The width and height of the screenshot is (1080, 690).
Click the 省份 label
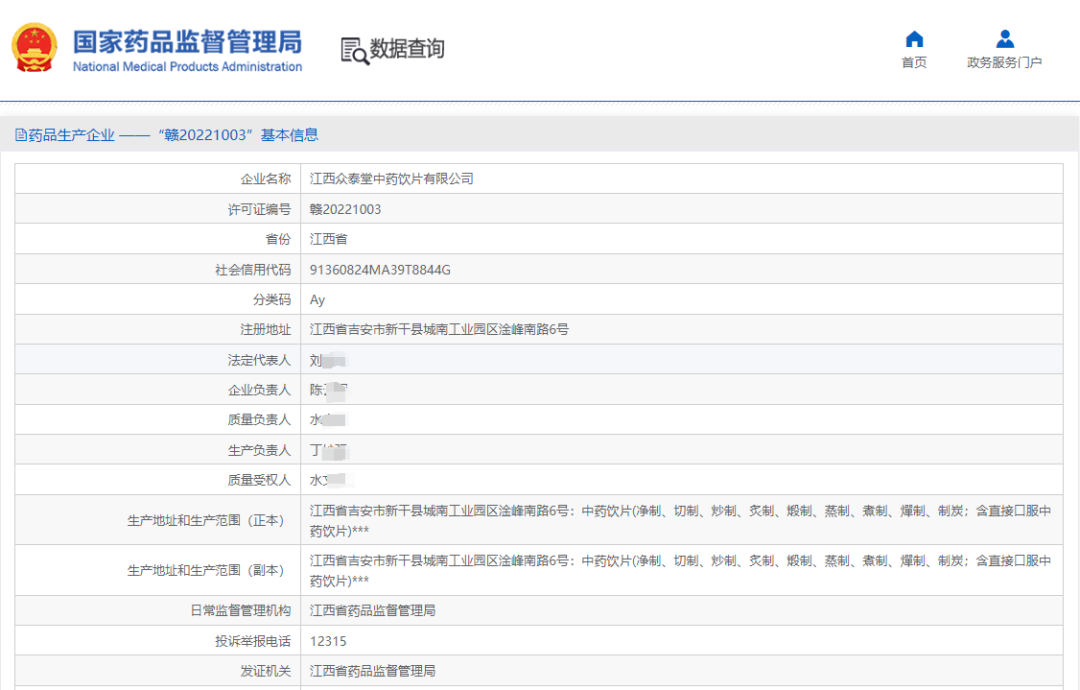pos(278,239)
